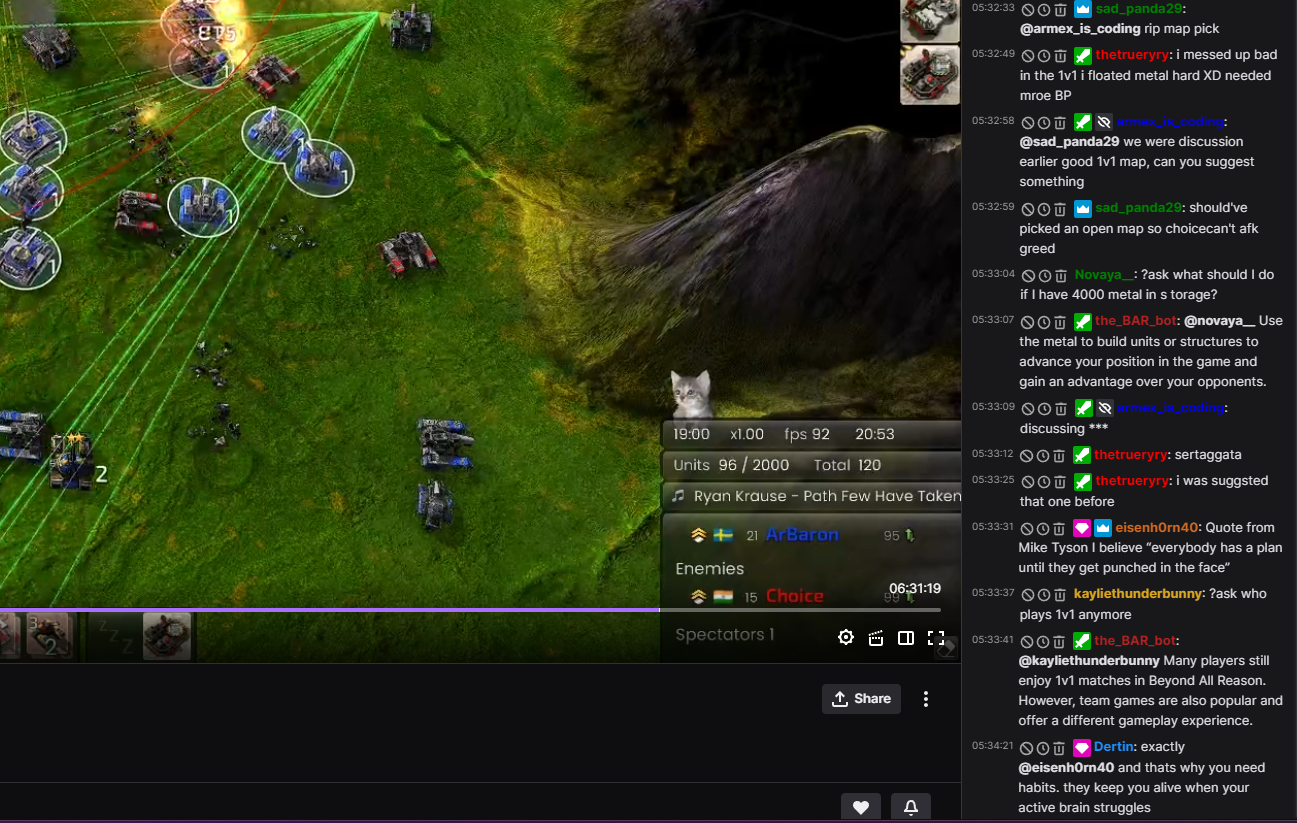Click the factory build icon beside the ZZZ icon
The width and height of the screenshot is (1297, 823).
tap(166, 636)
